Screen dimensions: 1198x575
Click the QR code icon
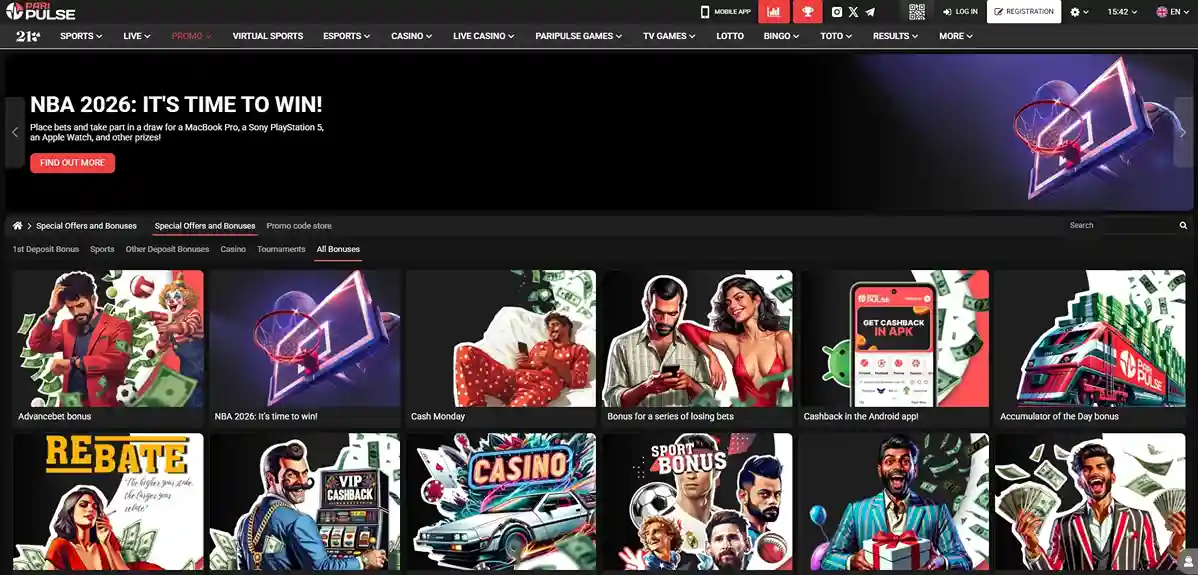point(917,12)
